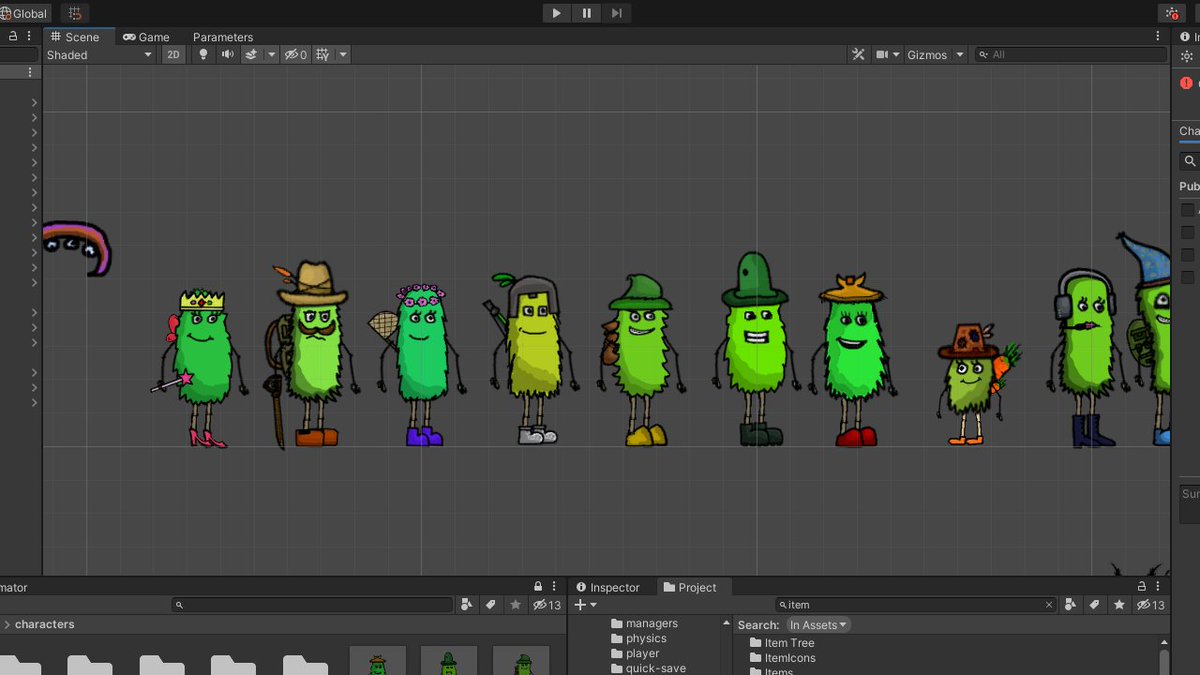
Task: Open the Shaded draw mode dropdown
Action: (99, 55)
